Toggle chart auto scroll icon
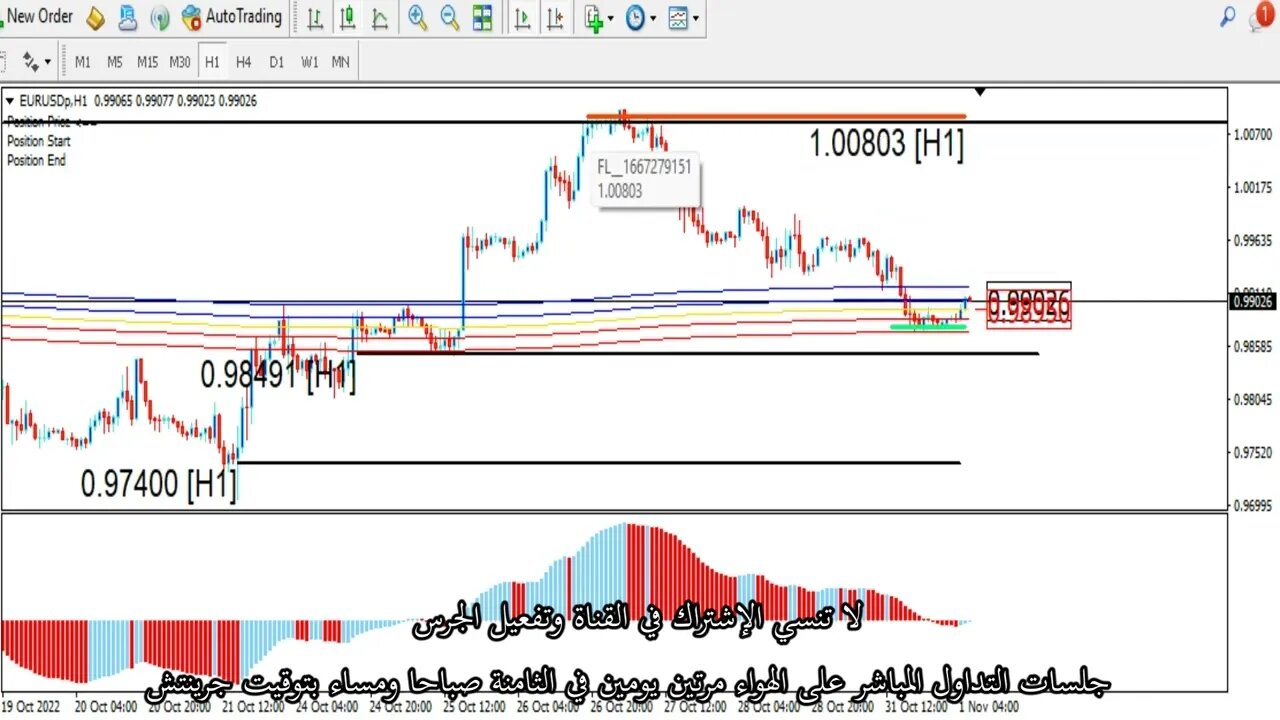The width and height of the screenshot is (1280, 720). coord(521,17)
